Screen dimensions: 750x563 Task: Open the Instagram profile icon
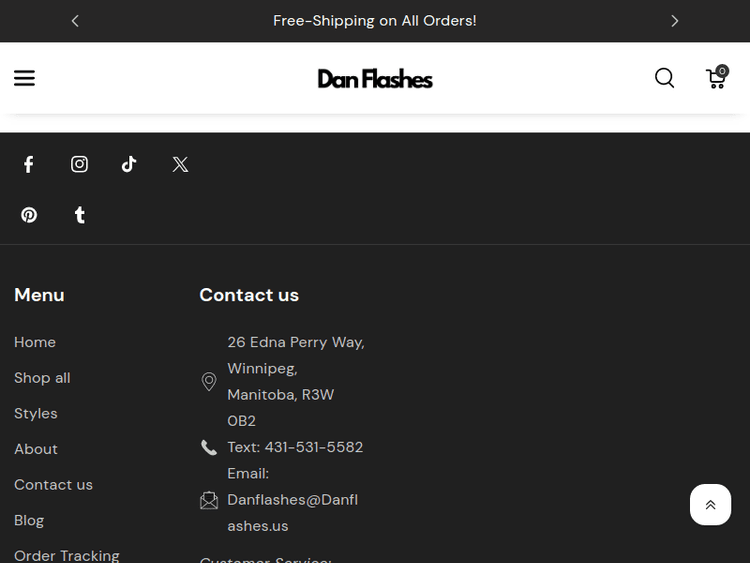(x=79, y=164)
